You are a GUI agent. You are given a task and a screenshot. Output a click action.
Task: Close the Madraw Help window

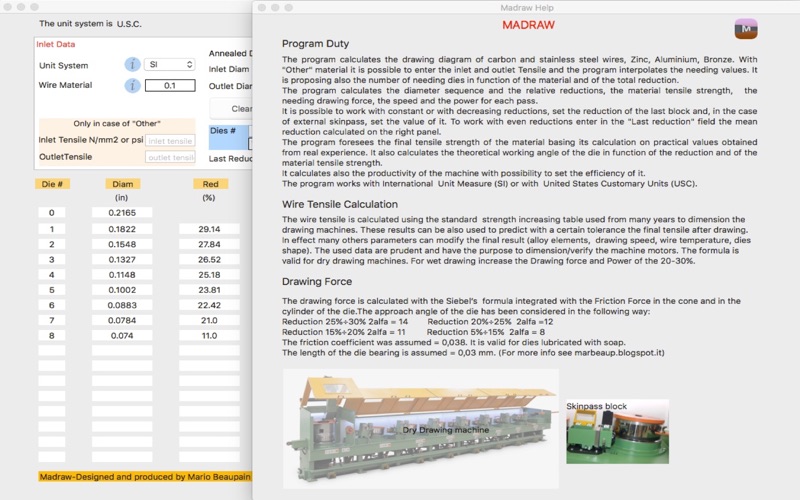[262, 8]
